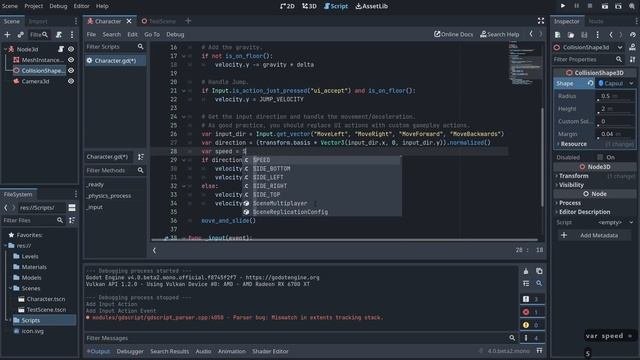Open the script editor Go To menu

[x=152, y=35]
